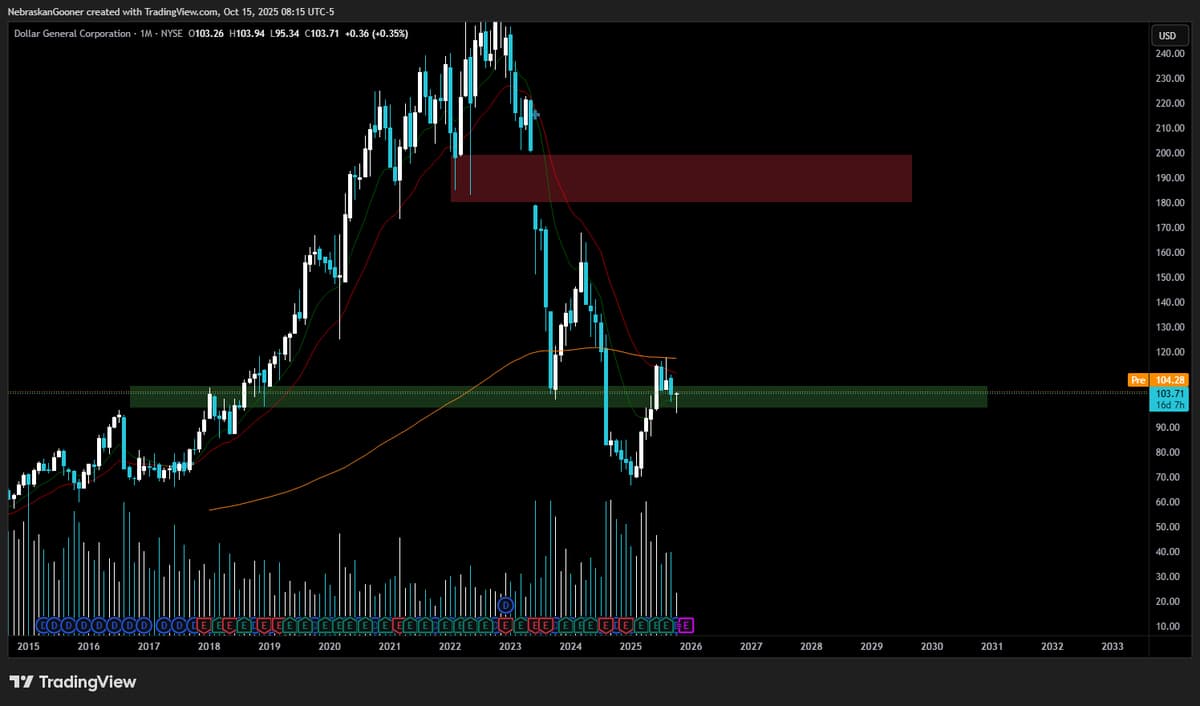Click the leftmost blue dividend marker
The width and height of the screenshot is (1200, 706).
point(43,626)
